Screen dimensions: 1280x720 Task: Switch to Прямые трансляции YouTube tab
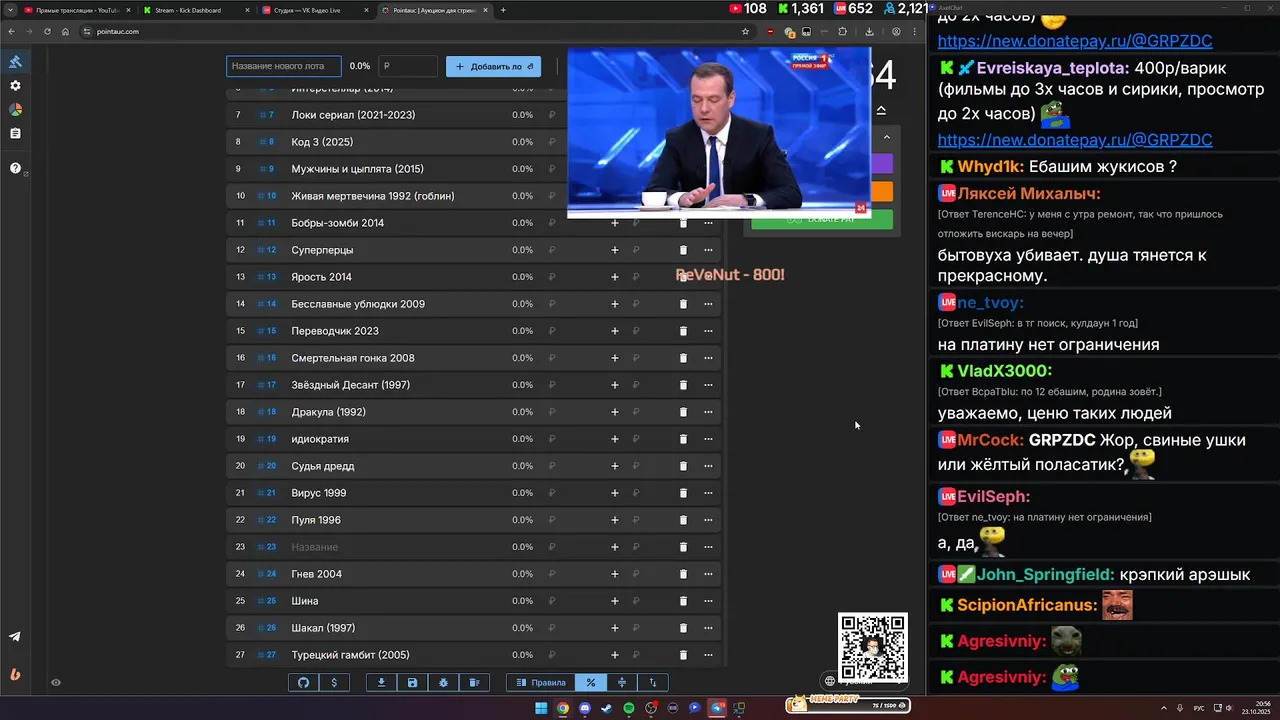coord(77,10)
